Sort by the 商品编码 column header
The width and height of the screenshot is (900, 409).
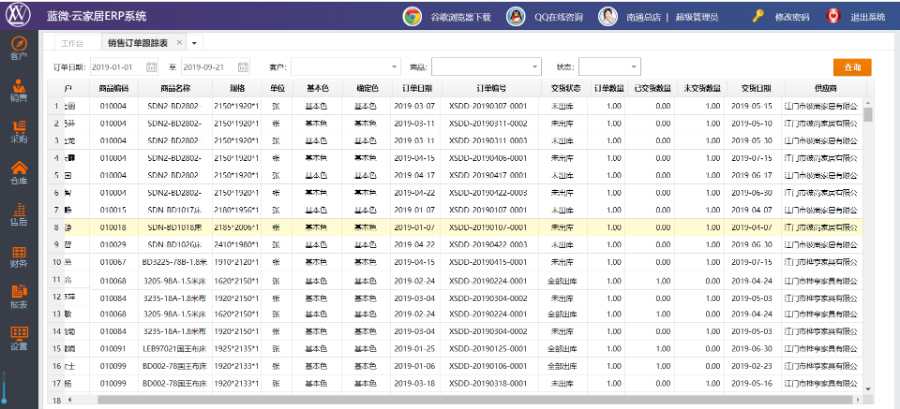coord(114,88)
